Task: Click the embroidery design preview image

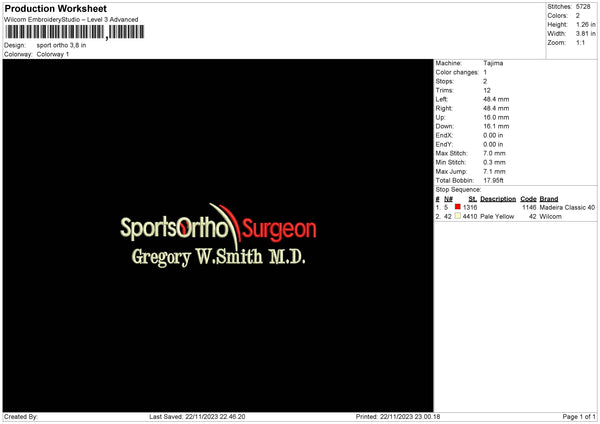Action: pos(218,235)
